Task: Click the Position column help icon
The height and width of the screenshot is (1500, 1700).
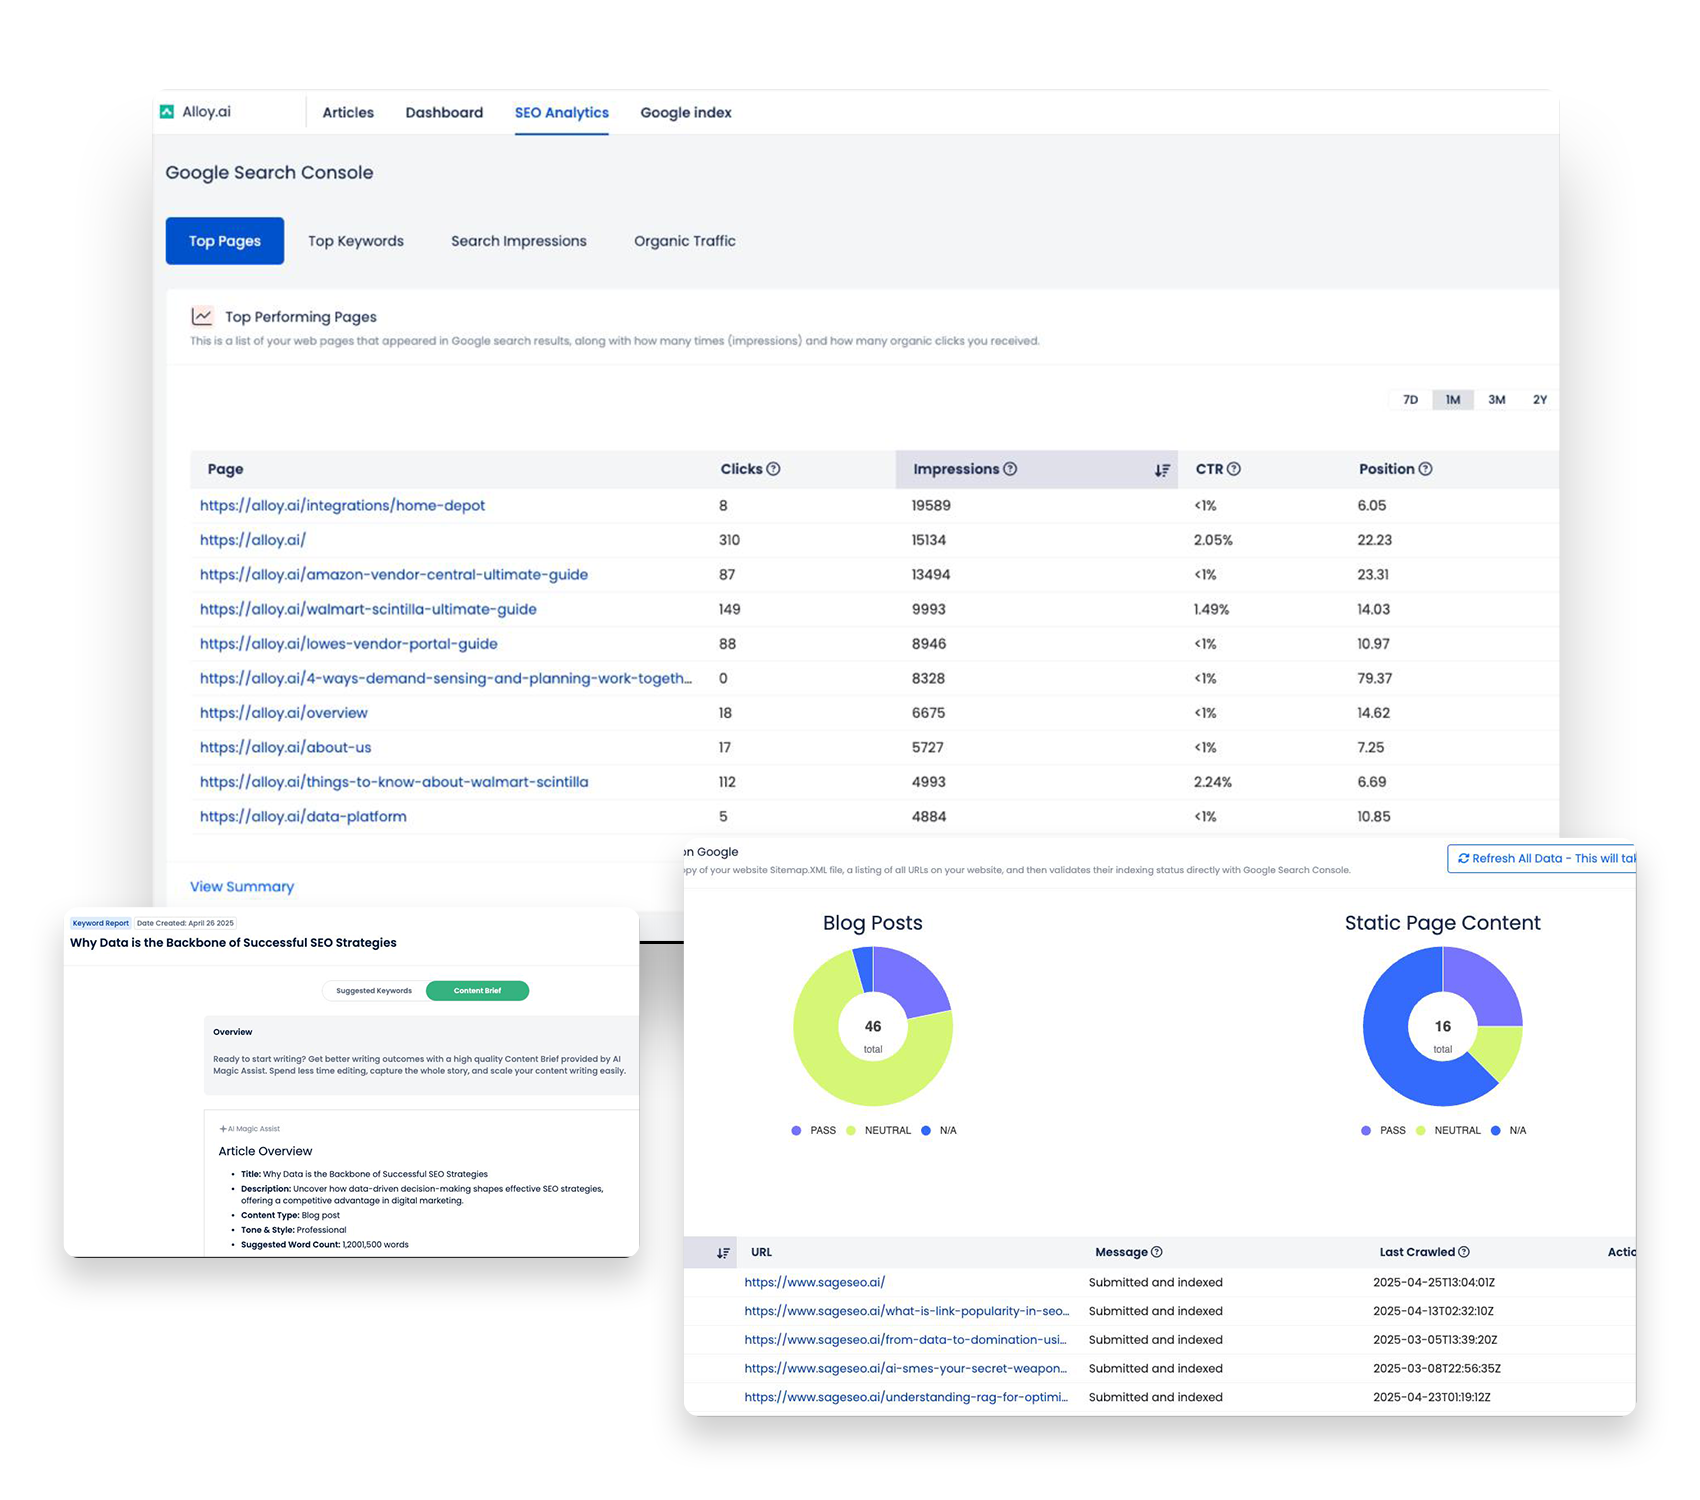Action: point(1426,469)
